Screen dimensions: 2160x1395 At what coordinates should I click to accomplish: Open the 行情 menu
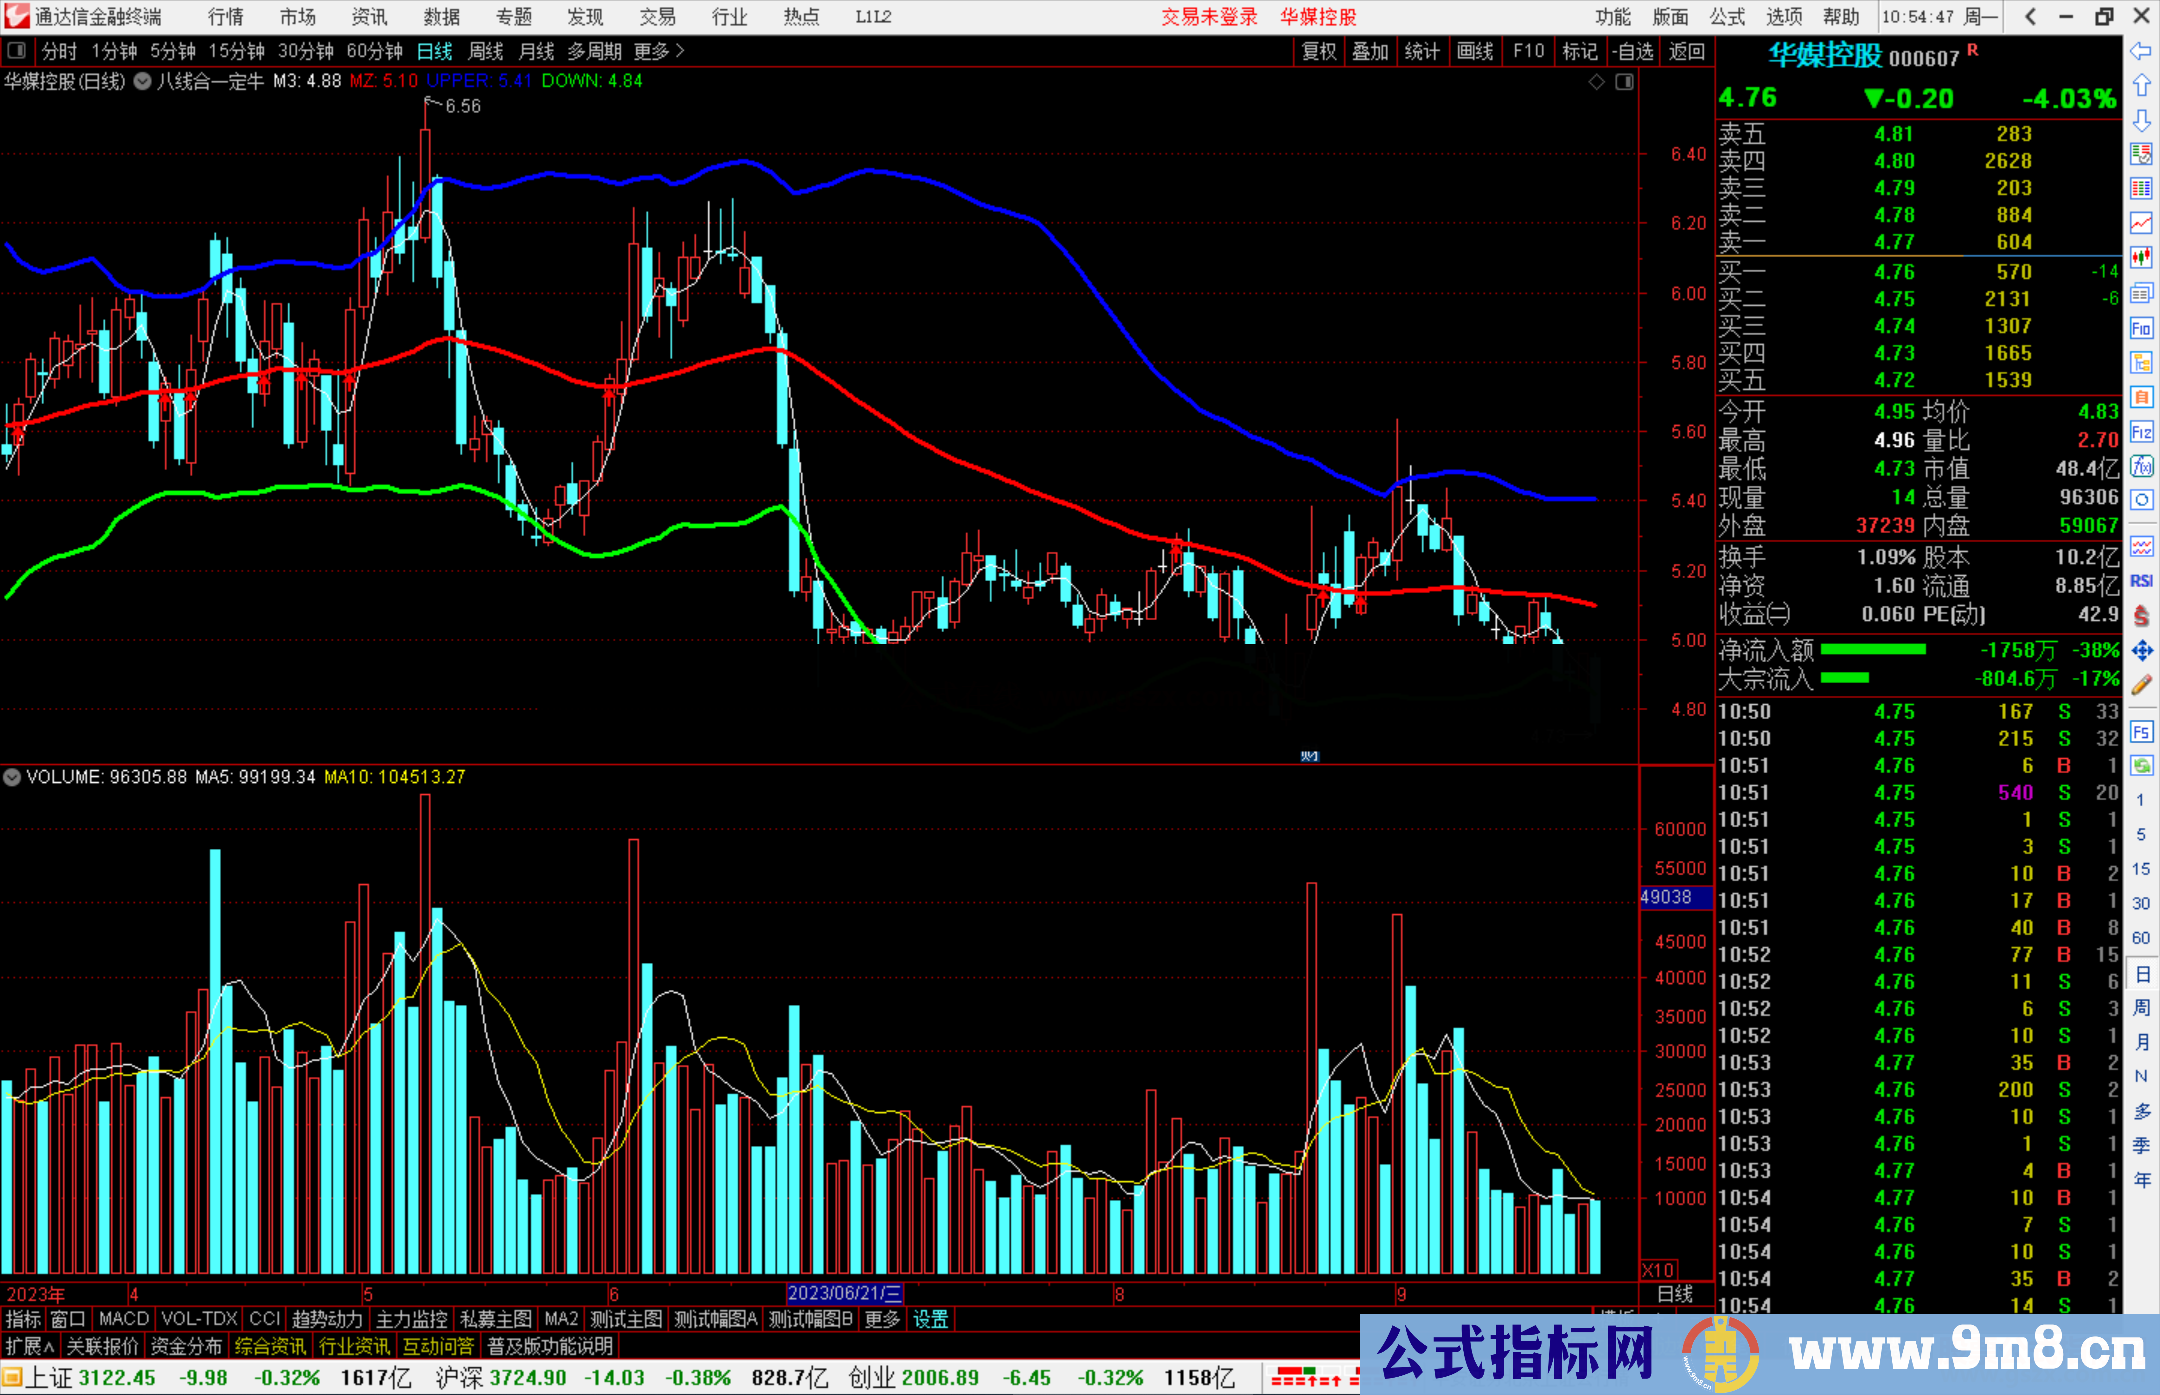[x=225, y=17]
